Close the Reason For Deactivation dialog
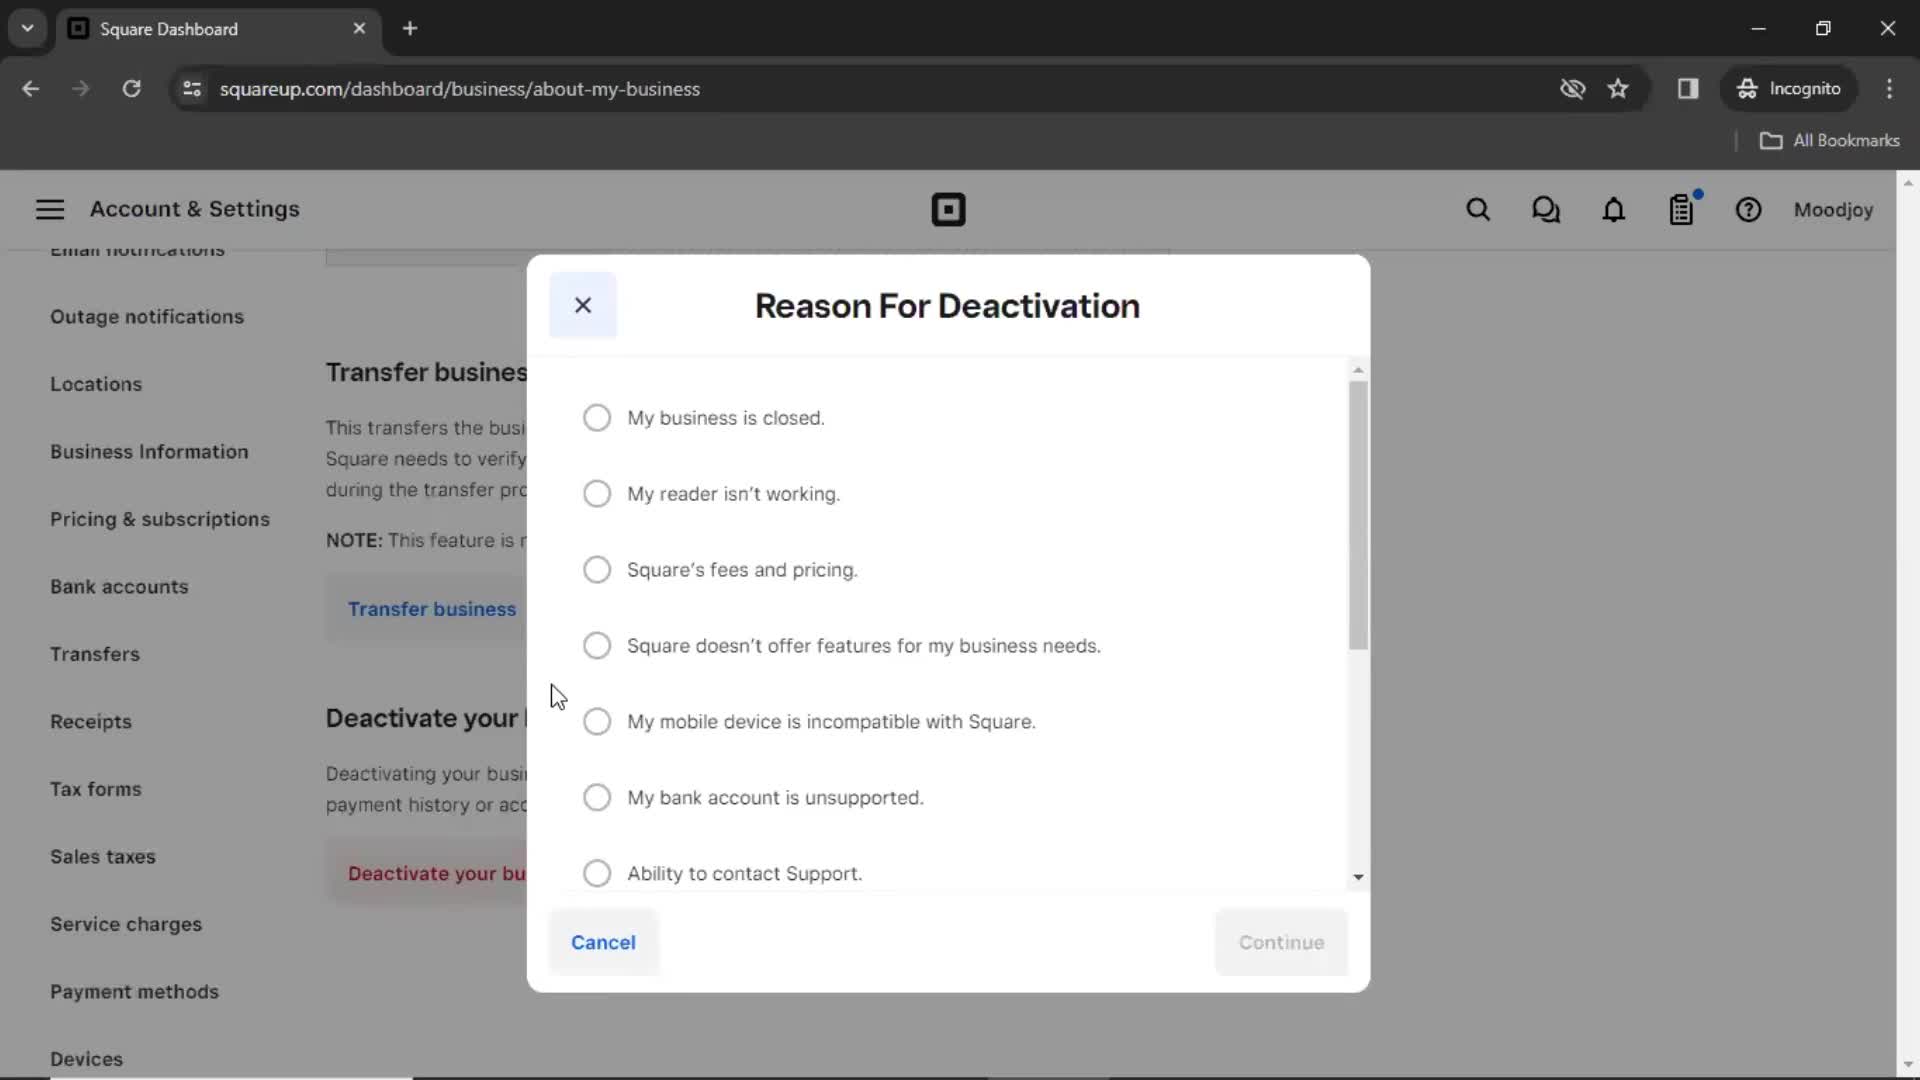Screen dimensions: 1920x1080 [x=583, y=305]
